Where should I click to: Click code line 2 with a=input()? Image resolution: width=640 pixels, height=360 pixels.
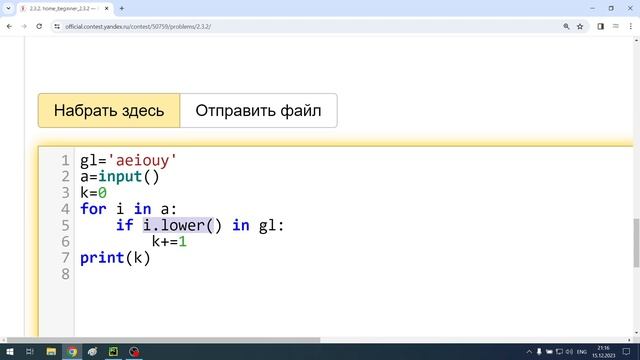tap(120, 176)
